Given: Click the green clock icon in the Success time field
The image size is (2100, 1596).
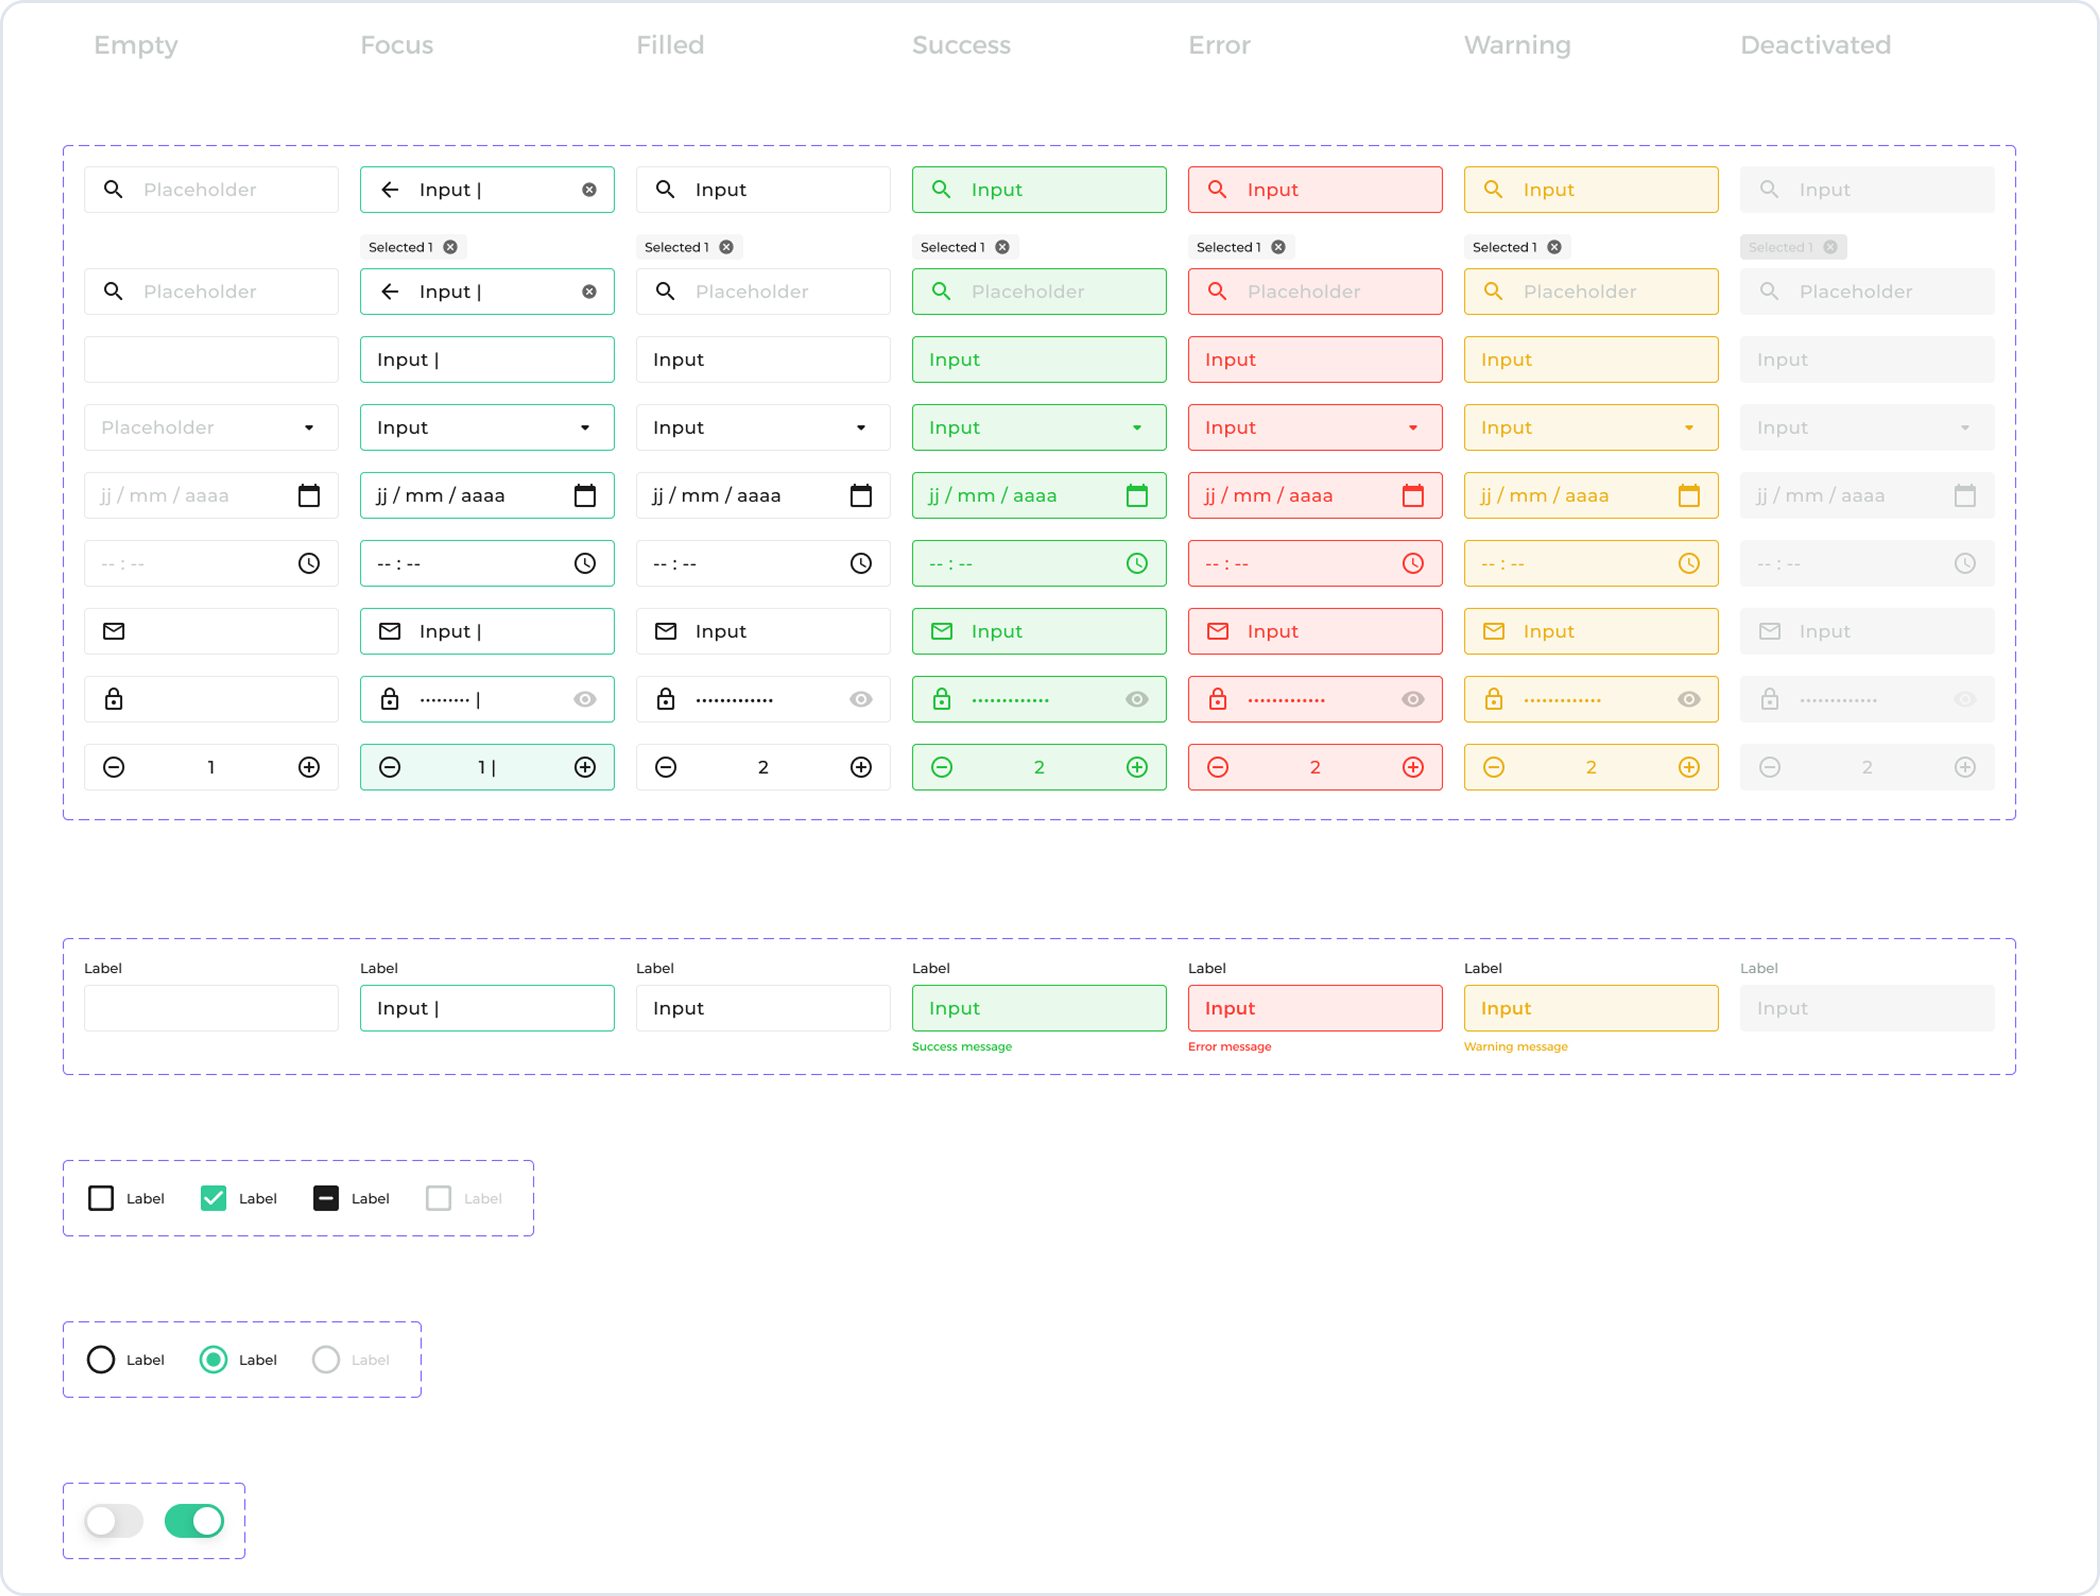Looking at the screenshot, I should pos(1137,563).
